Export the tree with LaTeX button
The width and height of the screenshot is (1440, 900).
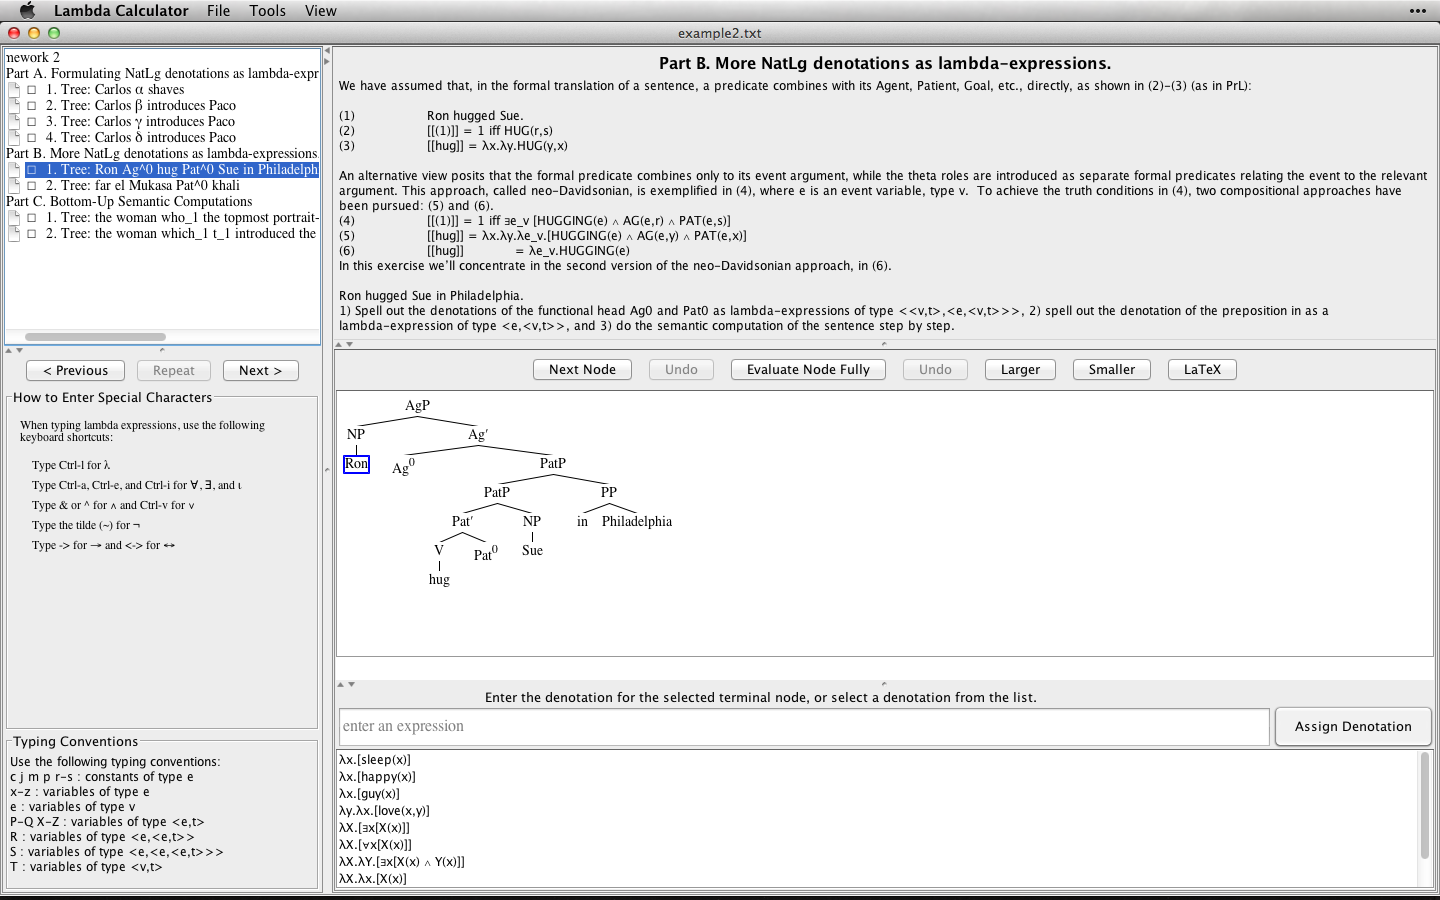click(x=1202, y=369)
